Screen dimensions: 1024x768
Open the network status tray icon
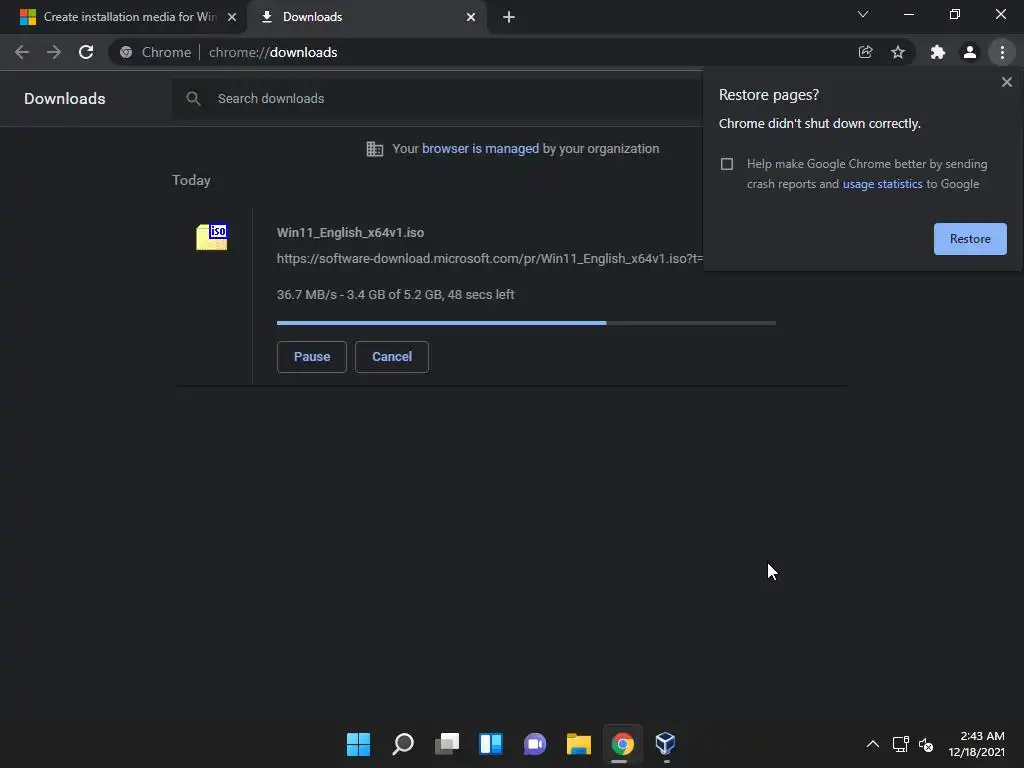(901, 744)
